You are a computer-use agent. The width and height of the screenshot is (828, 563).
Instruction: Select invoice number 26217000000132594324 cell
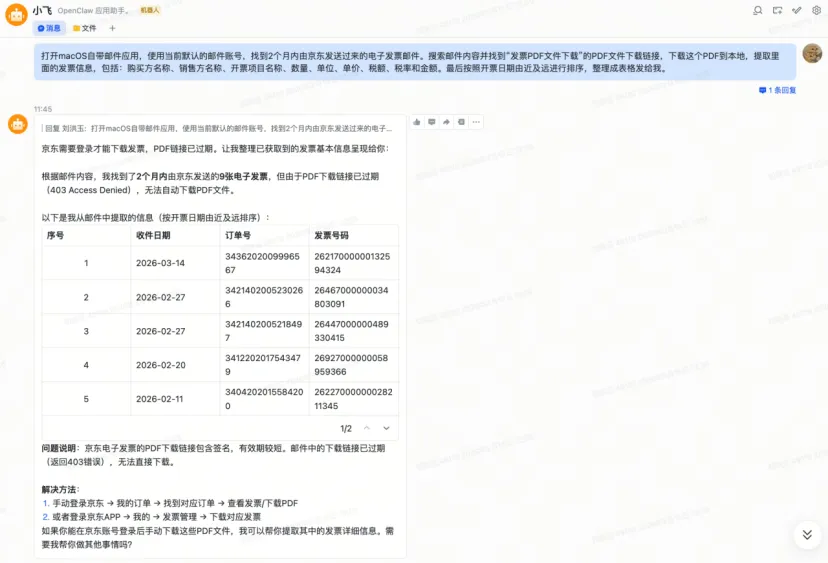tap(352, 263)
